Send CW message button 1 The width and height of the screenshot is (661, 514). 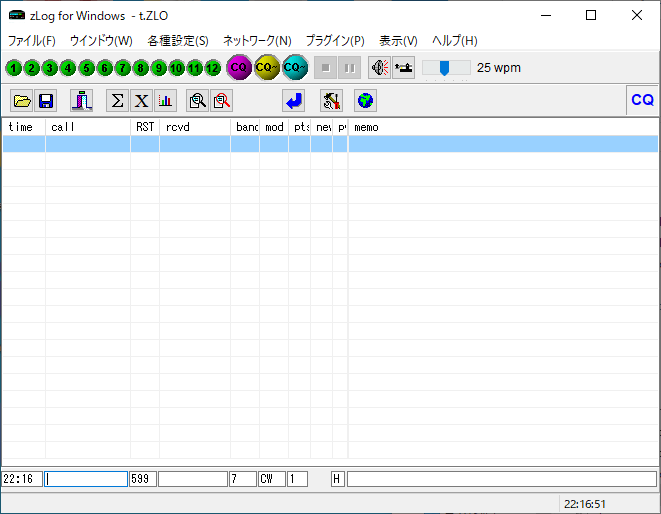13,68
